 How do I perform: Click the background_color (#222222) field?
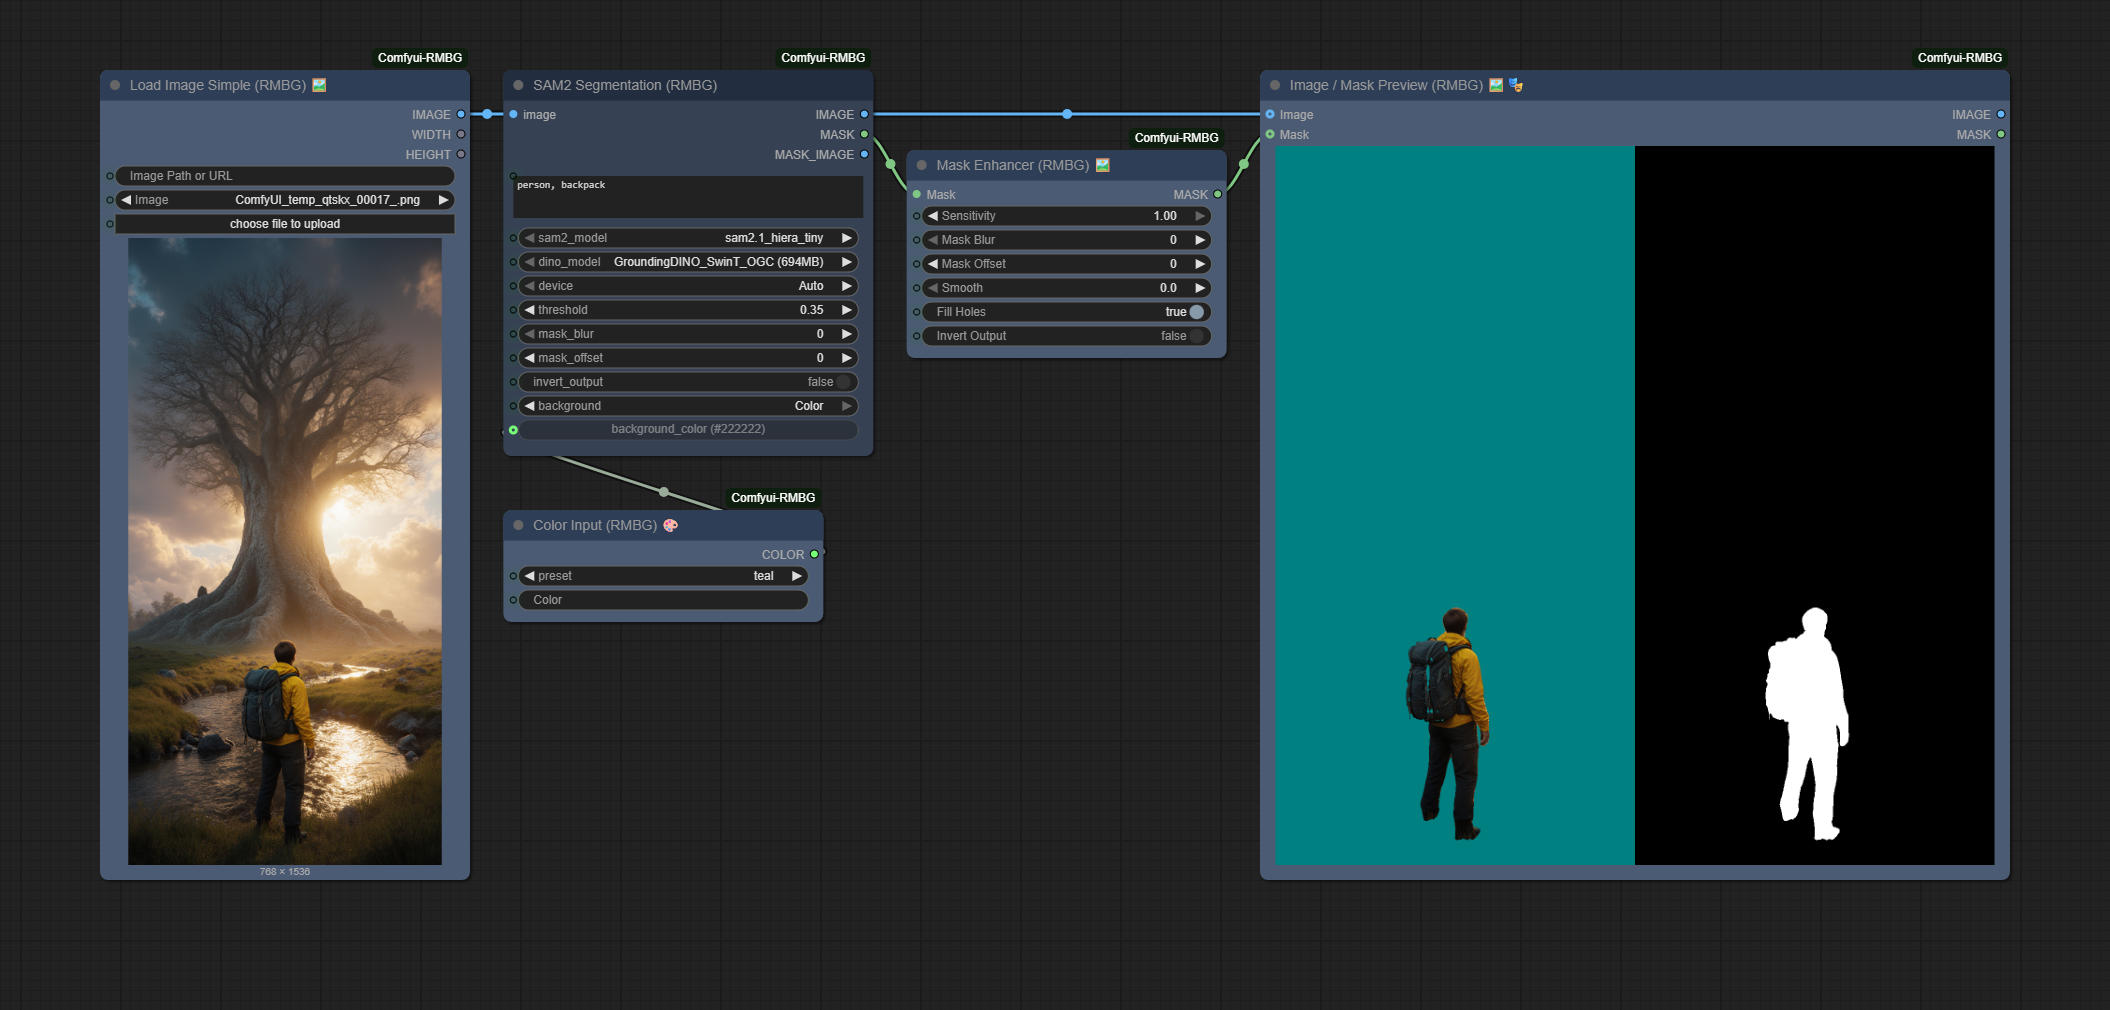pos(688,429)
